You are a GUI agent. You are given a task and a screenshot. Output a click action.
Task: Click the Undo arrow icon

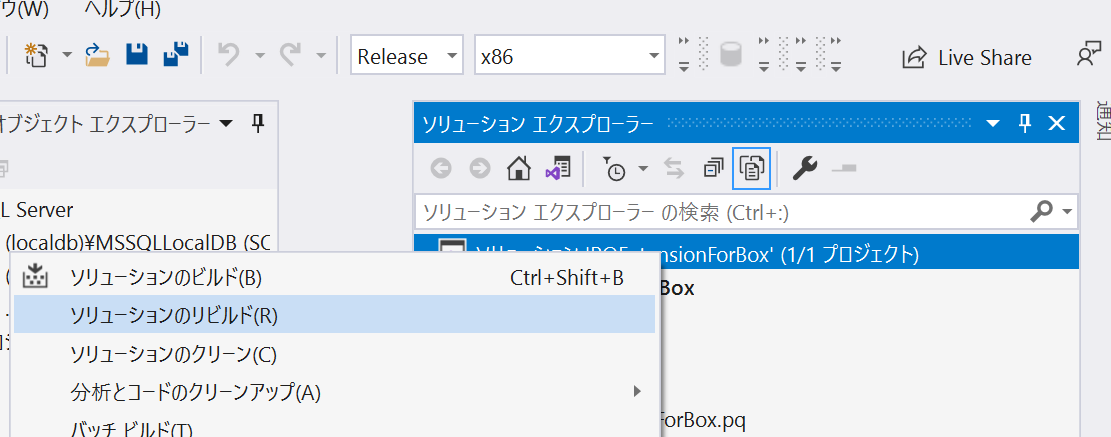pos(228,55)
